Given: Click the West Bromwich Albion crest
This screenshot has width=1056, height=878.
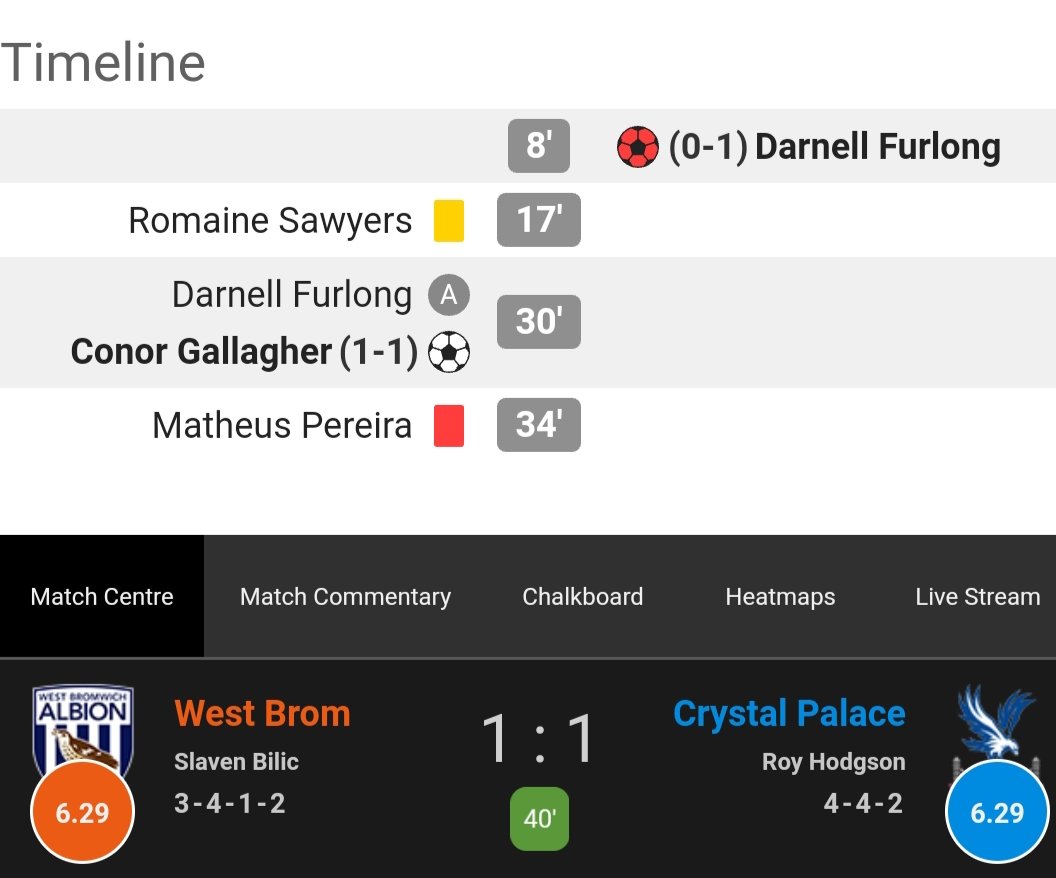Looking at the screenshot, I should [x=83, y=729].
